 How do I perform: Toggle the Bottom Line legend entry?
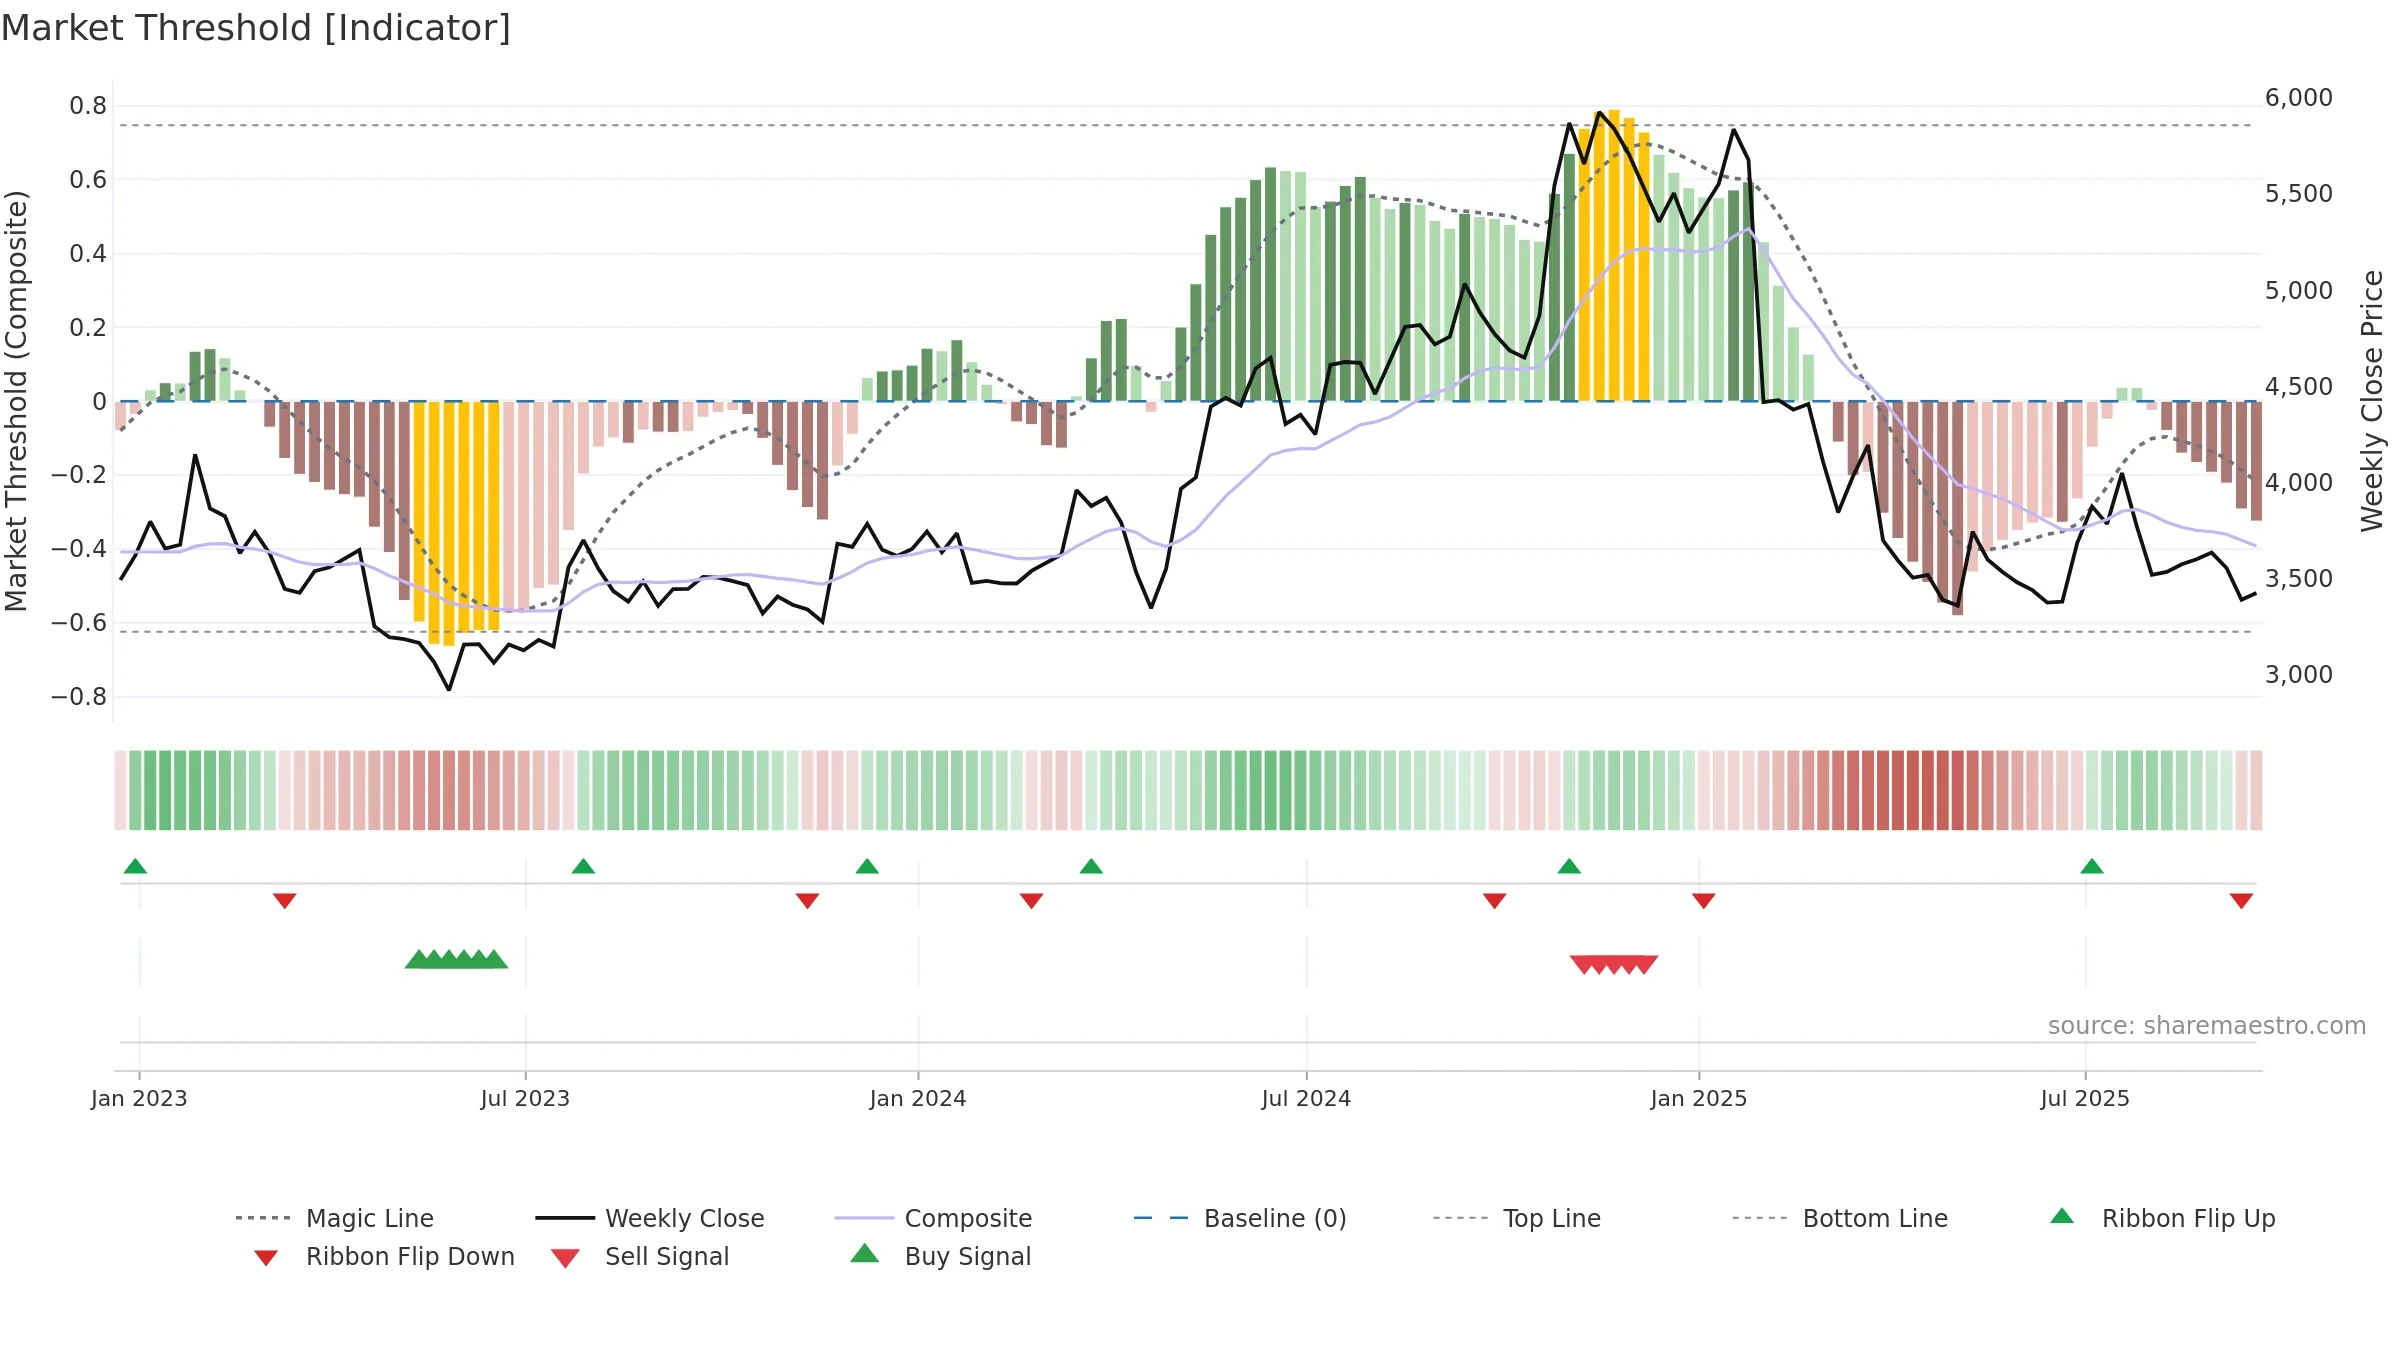tap(1840, 1218)
